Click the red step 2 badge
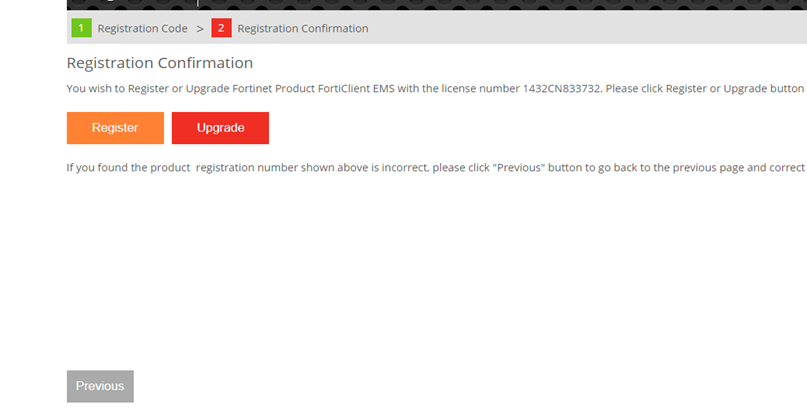 [x=221, y=28]
